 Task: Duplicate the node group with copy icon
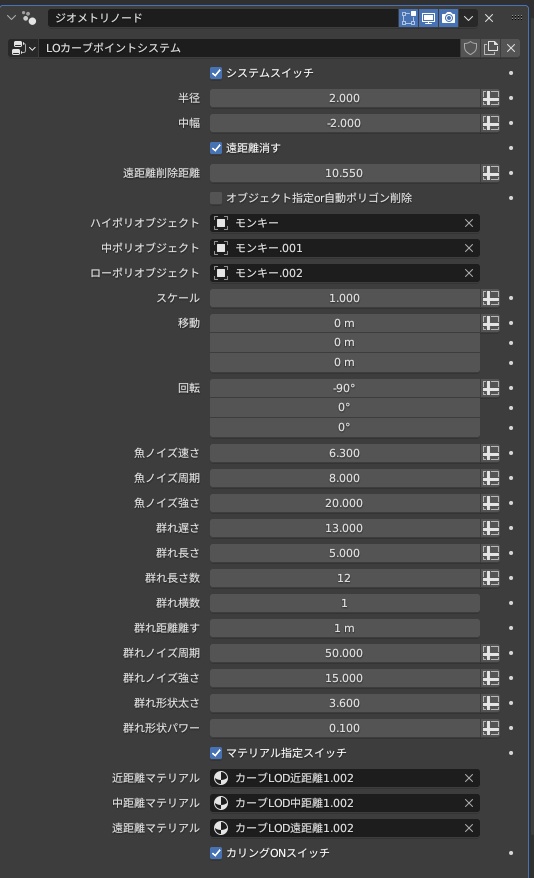(x=490, y=48)
